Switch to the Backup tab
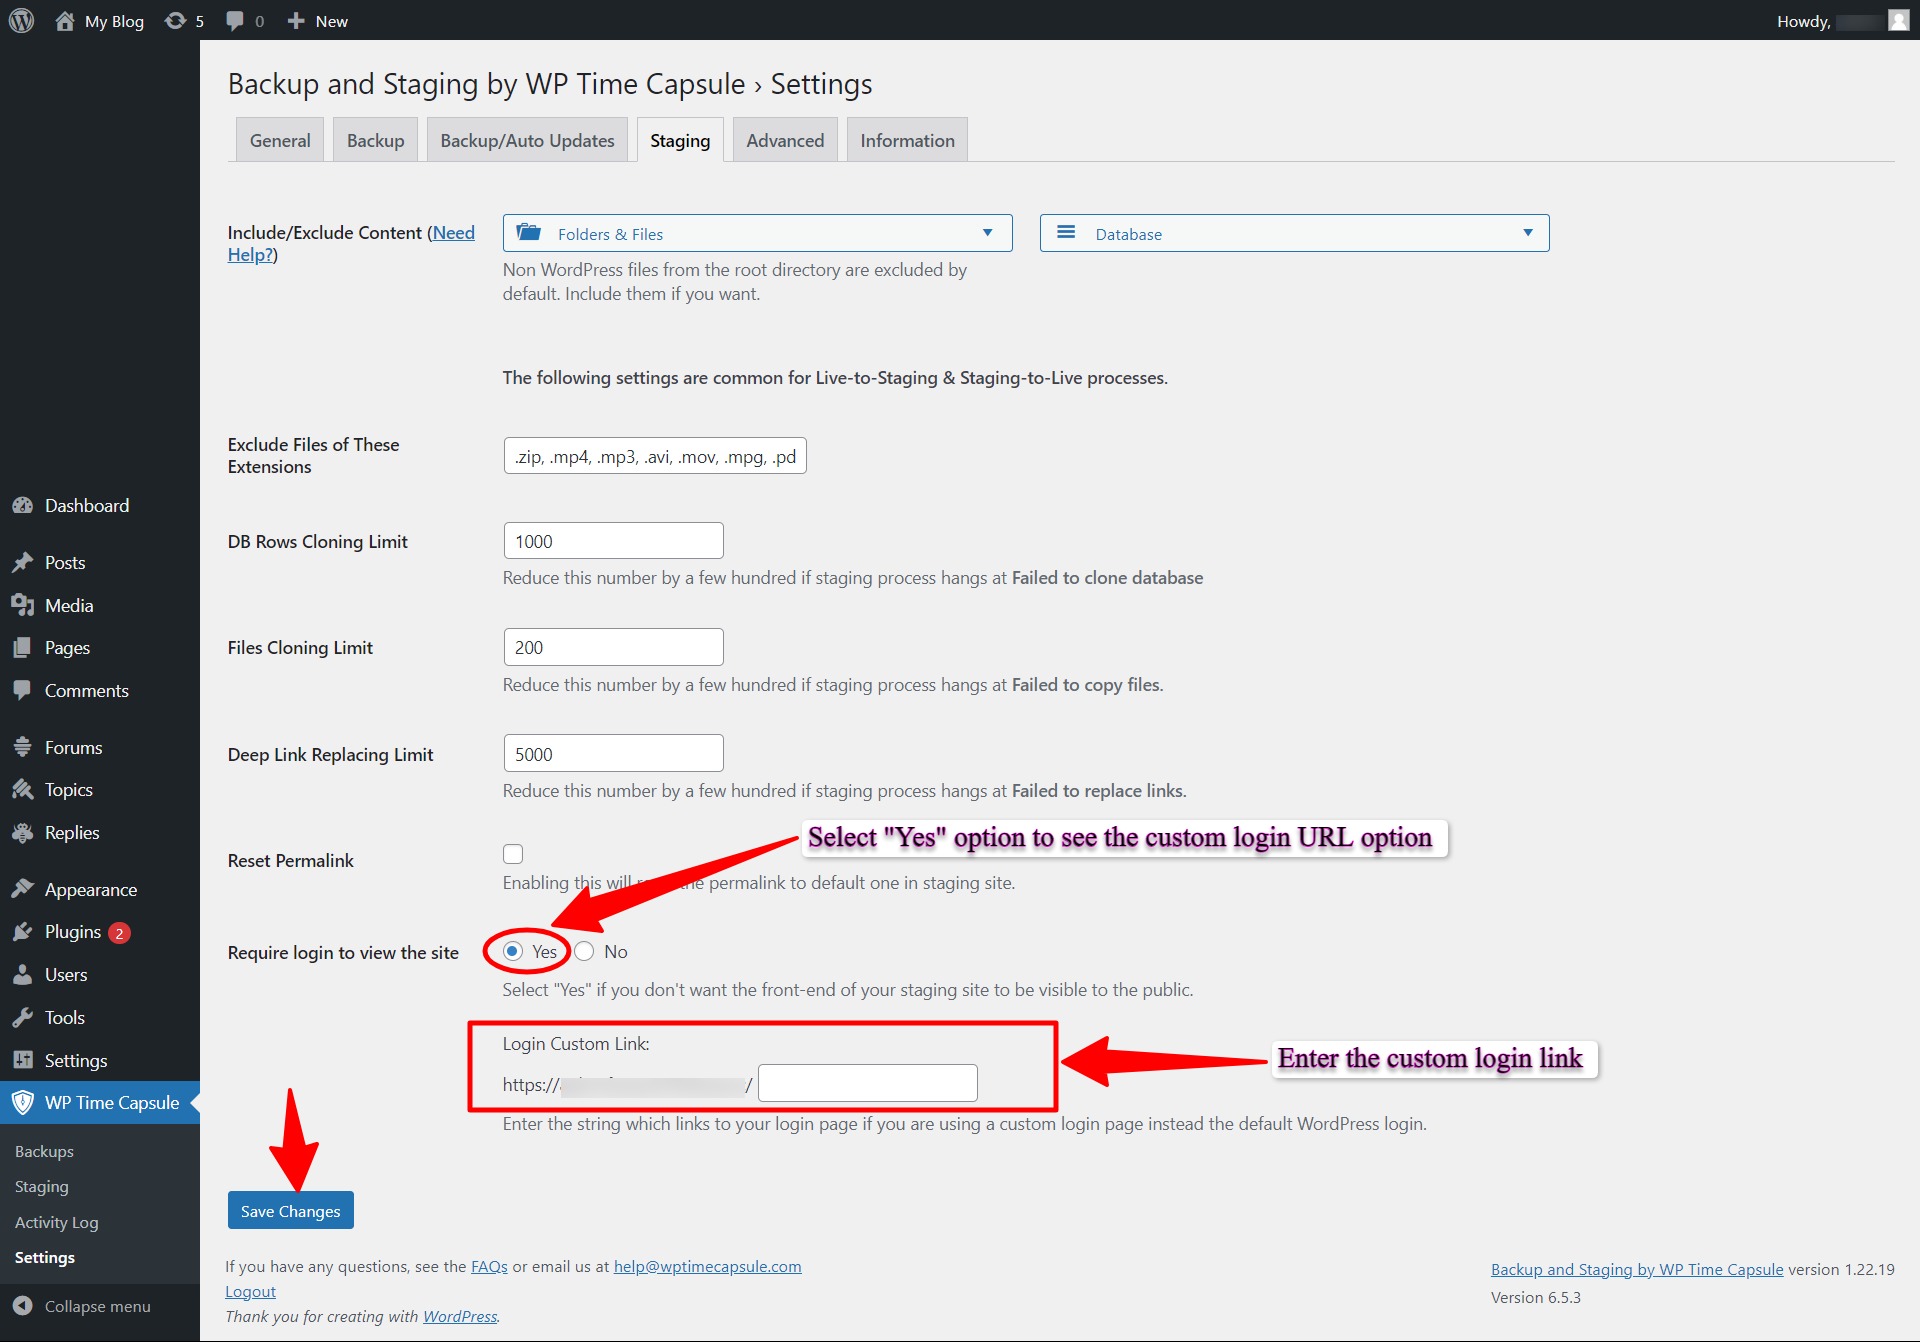The image size is (1920, 1342). (x=376, y=140)
